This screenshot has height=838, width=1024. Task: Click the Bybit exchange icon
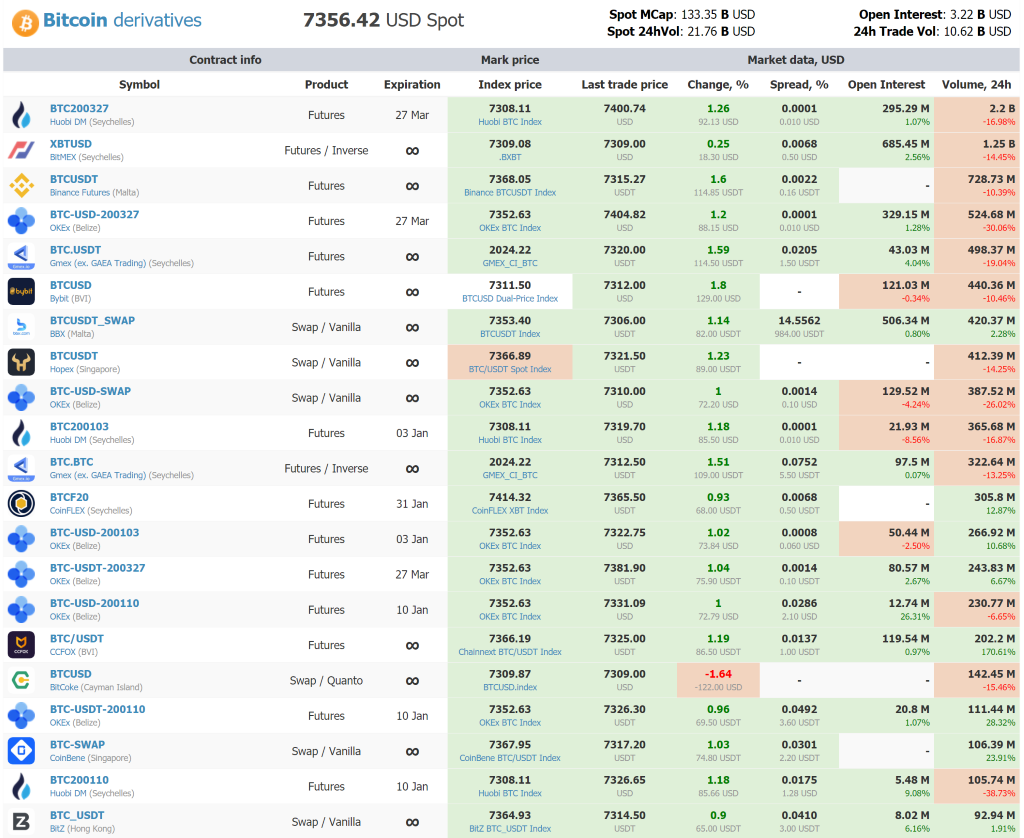(x=20, y=291)
